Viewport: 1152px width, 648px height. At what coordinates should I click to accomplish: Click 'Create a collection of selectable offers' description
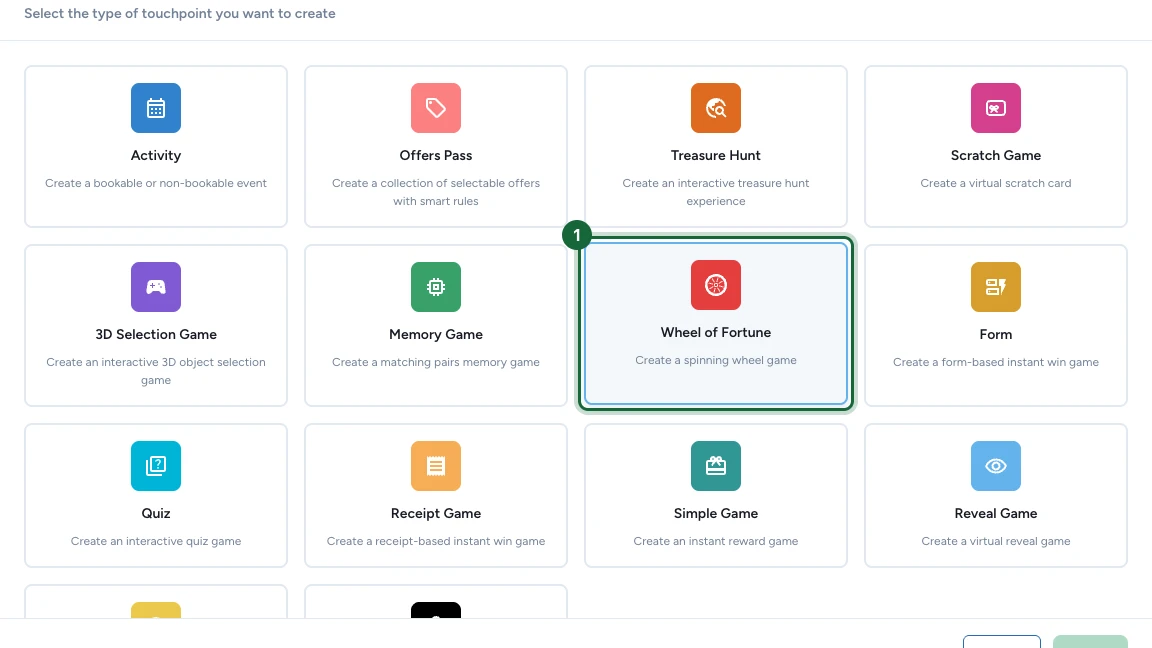436,192
